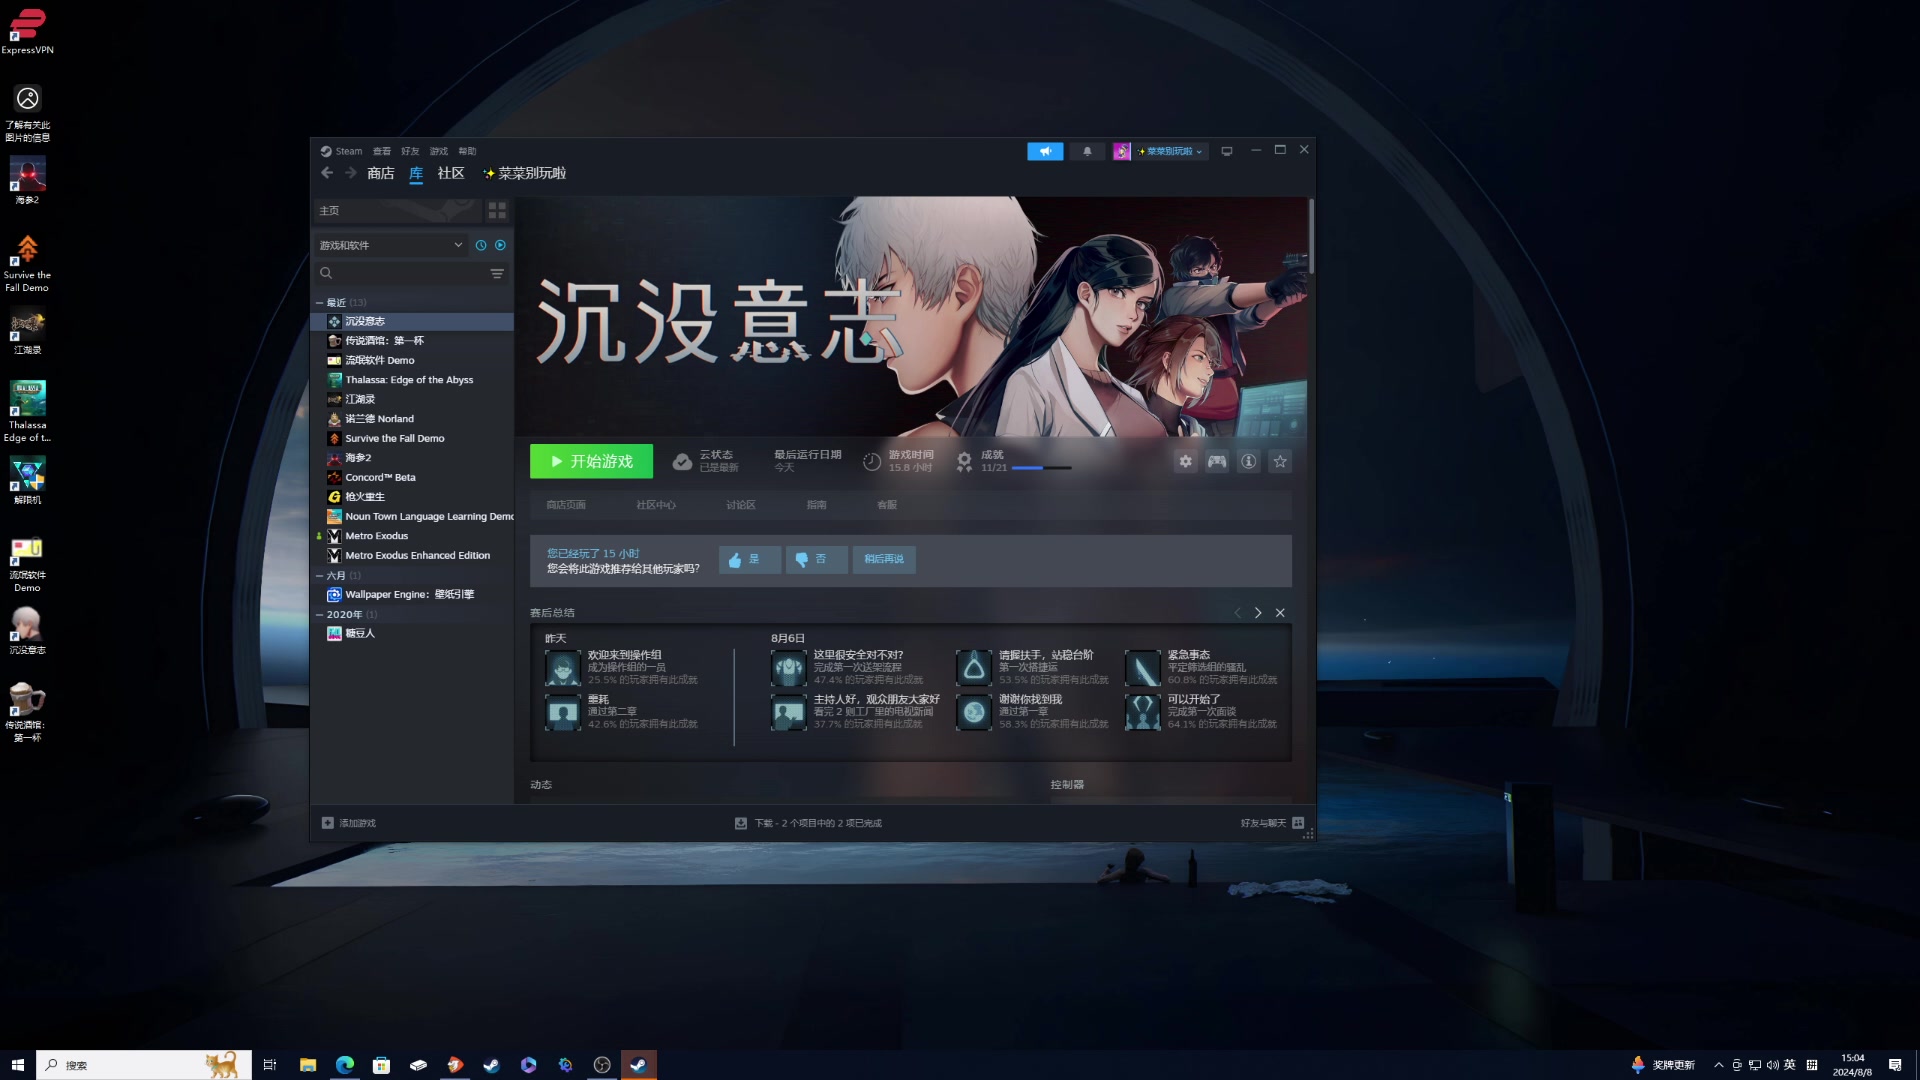The width and height of the screenshot is (1920, 1080).
Task: Click 添加游戏 at bottom left
Action: (349, 823)
